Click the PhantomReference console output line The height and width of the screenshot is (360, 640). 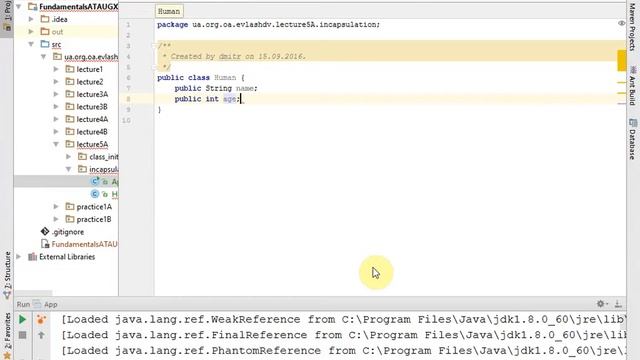pos(344,350)
